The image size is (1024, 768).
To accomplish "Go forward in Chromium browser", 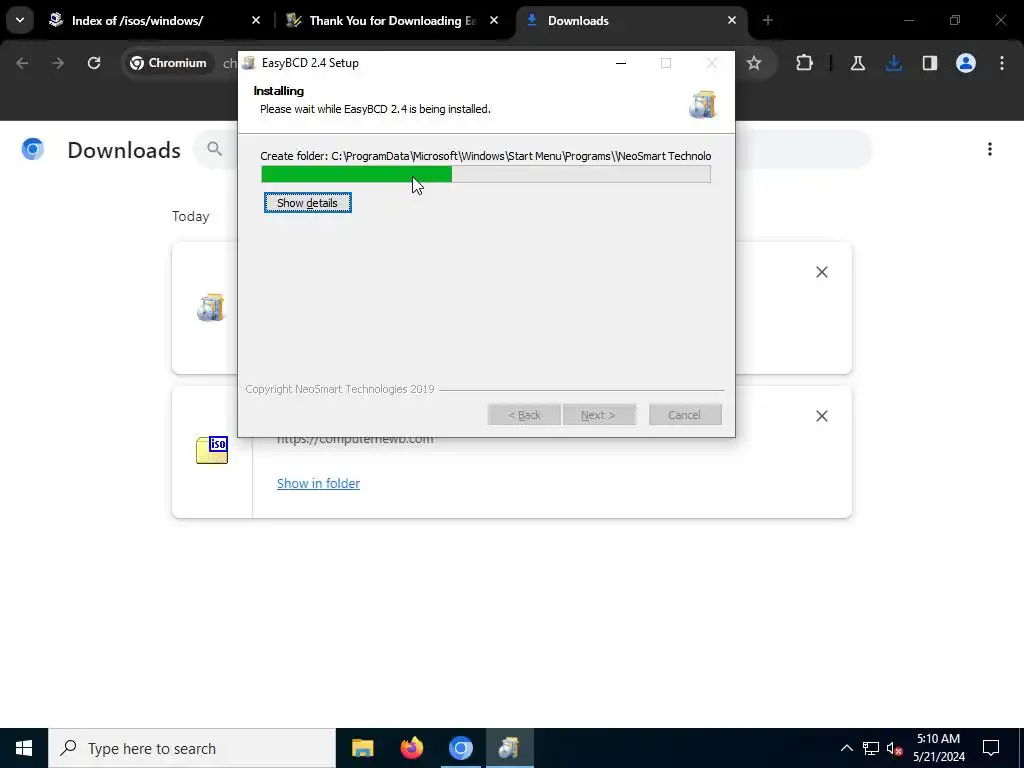I will click(58, 63).
